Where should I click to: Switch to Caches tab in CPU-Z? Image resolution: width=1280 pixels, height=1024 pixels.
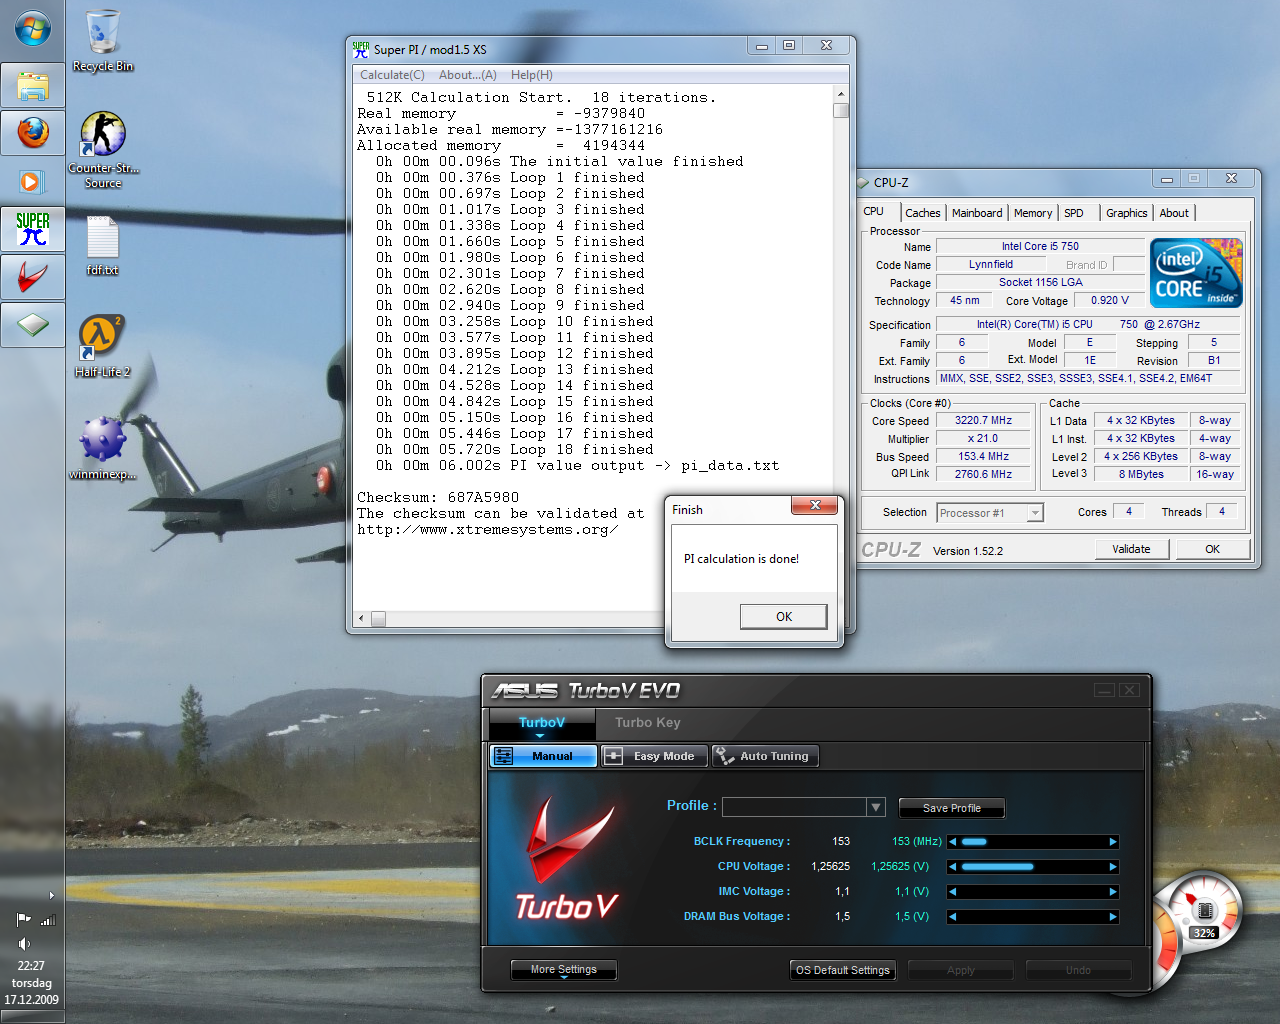923,213
